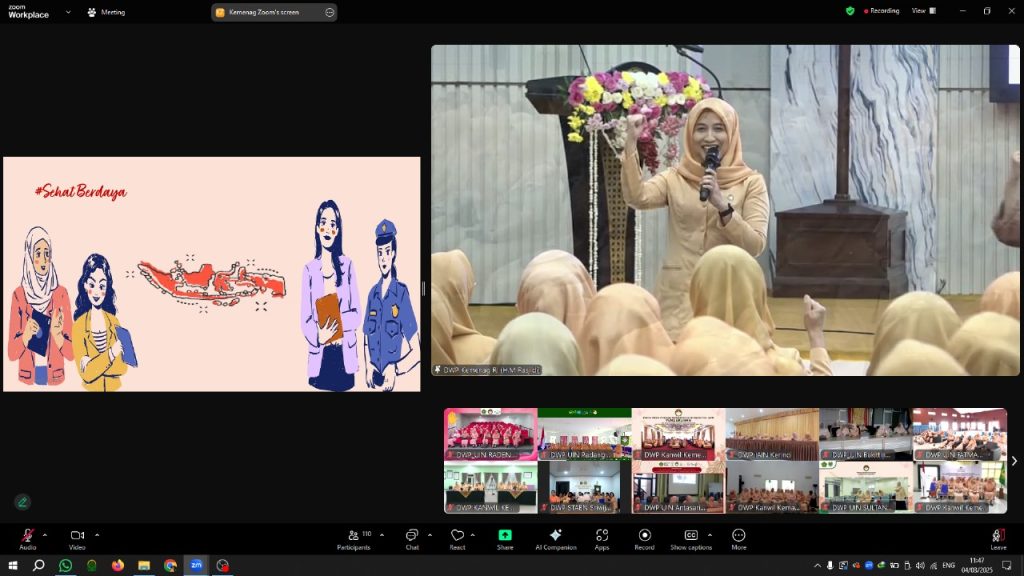Open the Chat panel

click(412, 537)
